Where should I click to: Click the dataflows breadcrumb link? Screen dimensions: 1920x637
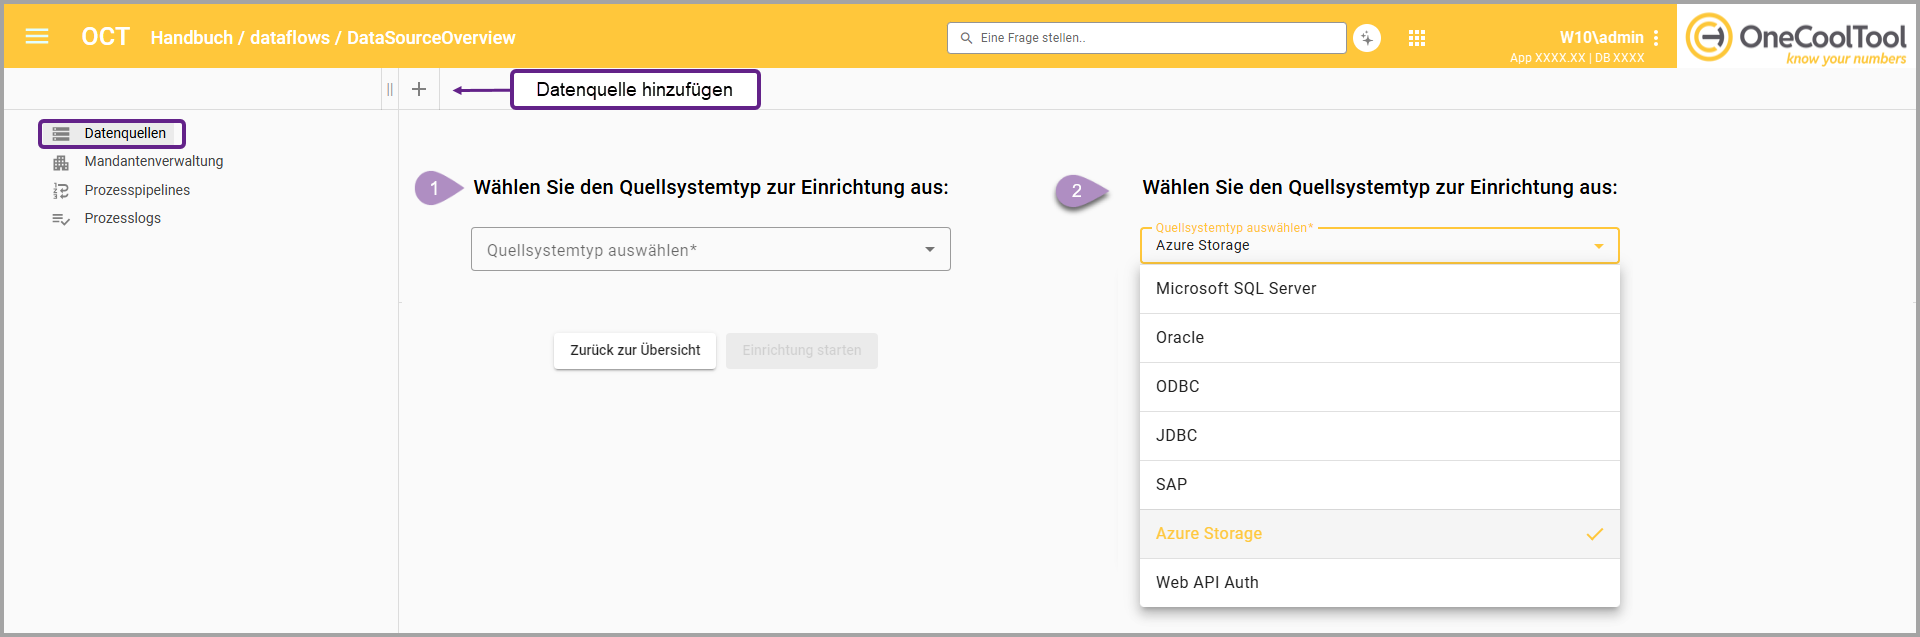point(290,38)
